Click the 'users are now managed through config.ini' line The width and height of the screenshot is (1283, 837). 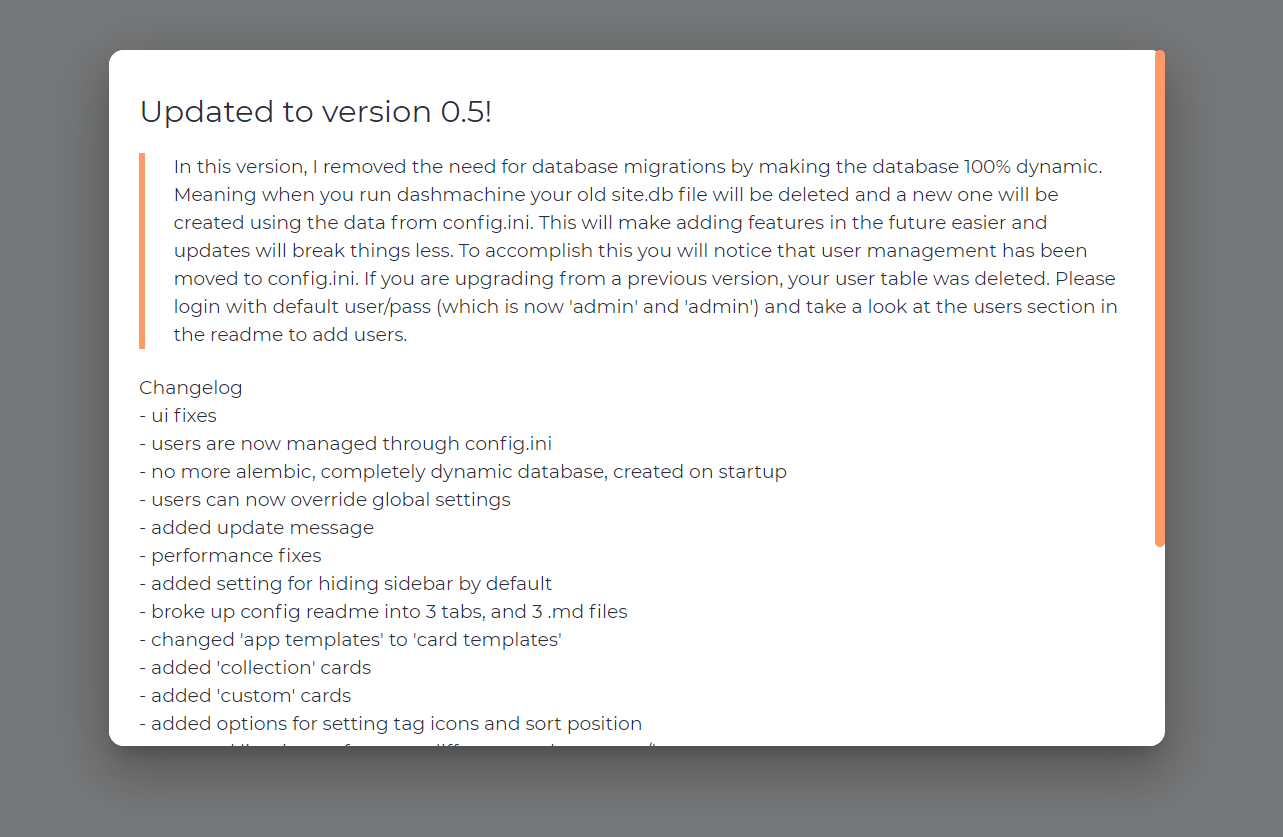(x=346, y=443)
